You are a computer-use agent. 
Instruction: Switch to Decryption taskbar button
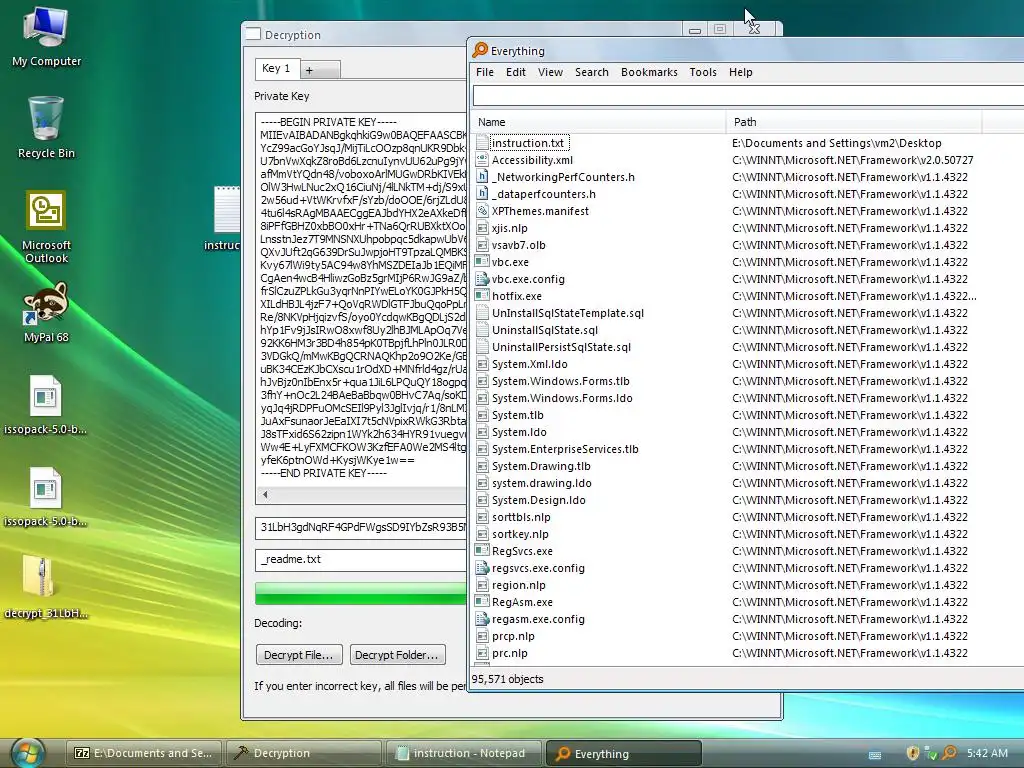tap(306, 753)
